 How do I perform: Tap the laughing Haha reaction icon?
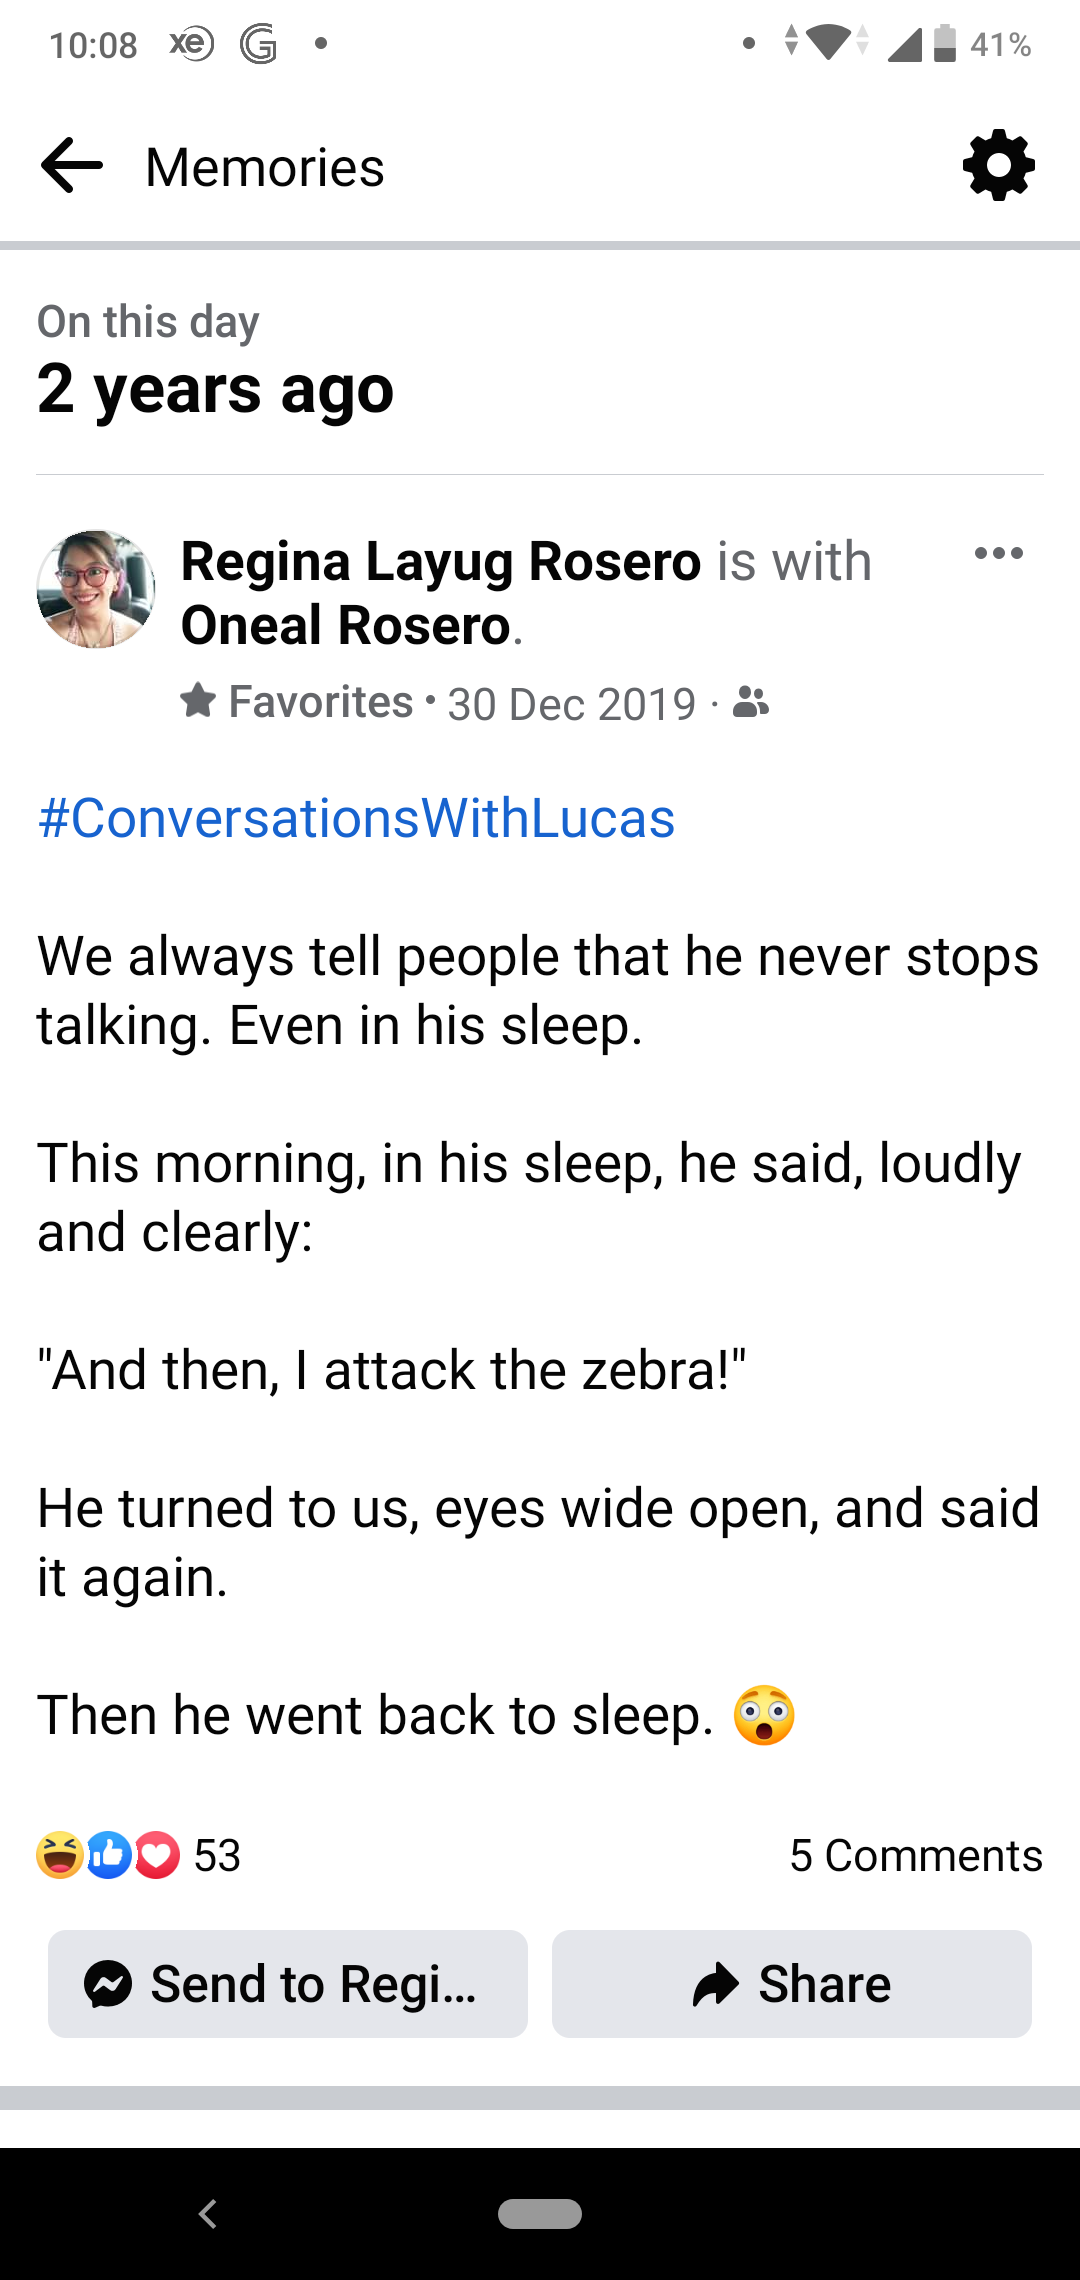[60, 1855]
